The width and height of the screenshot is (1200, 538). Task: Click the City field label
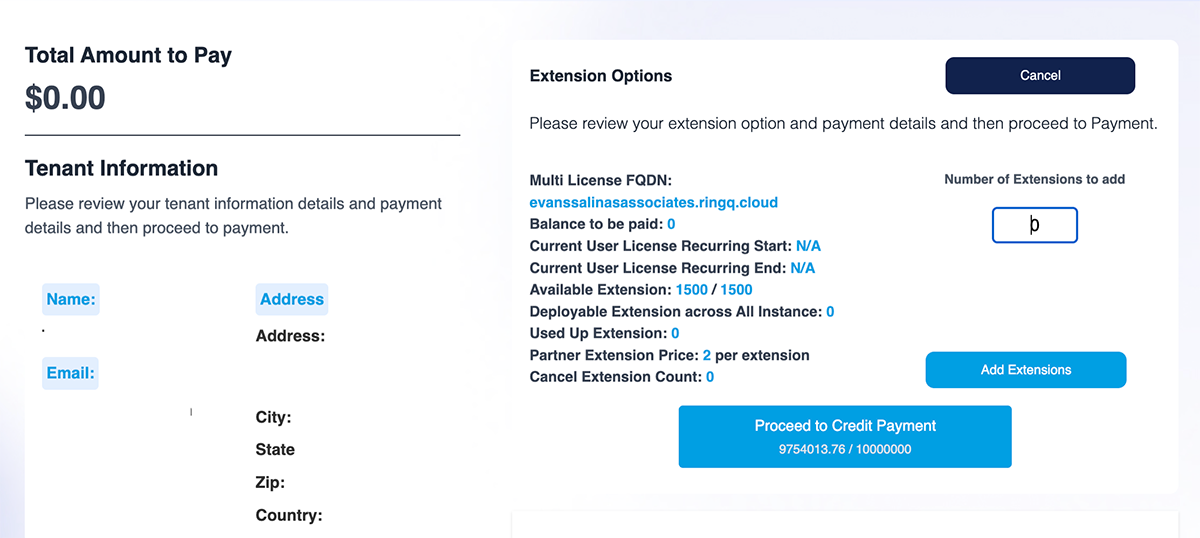pos(273,417)
